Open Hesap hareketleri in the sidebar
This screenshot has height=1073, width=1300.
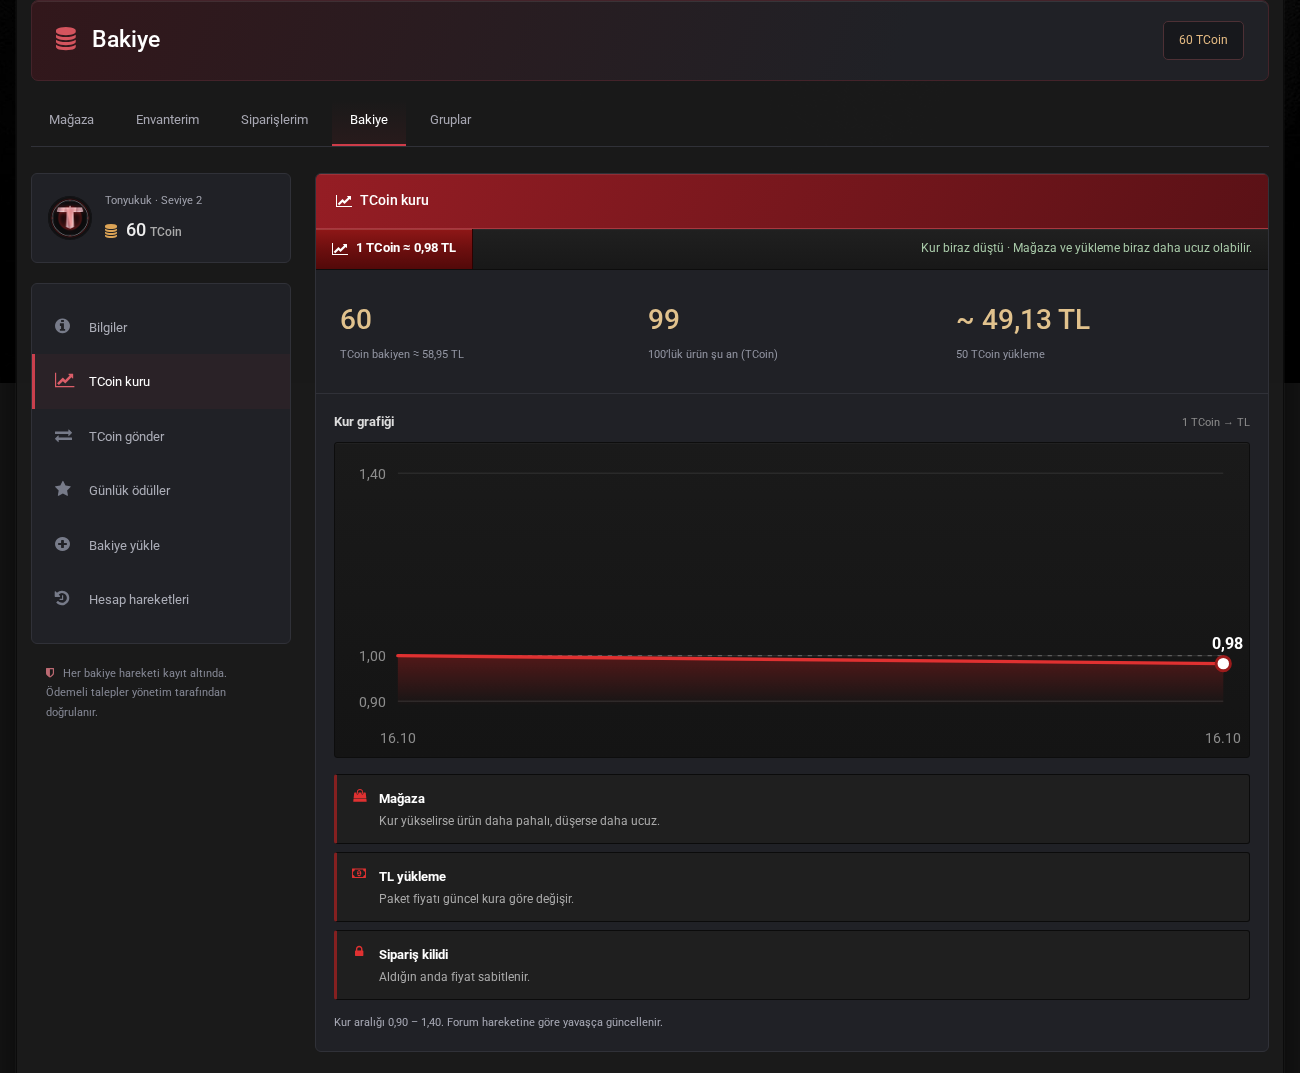[x=161, y=599]
